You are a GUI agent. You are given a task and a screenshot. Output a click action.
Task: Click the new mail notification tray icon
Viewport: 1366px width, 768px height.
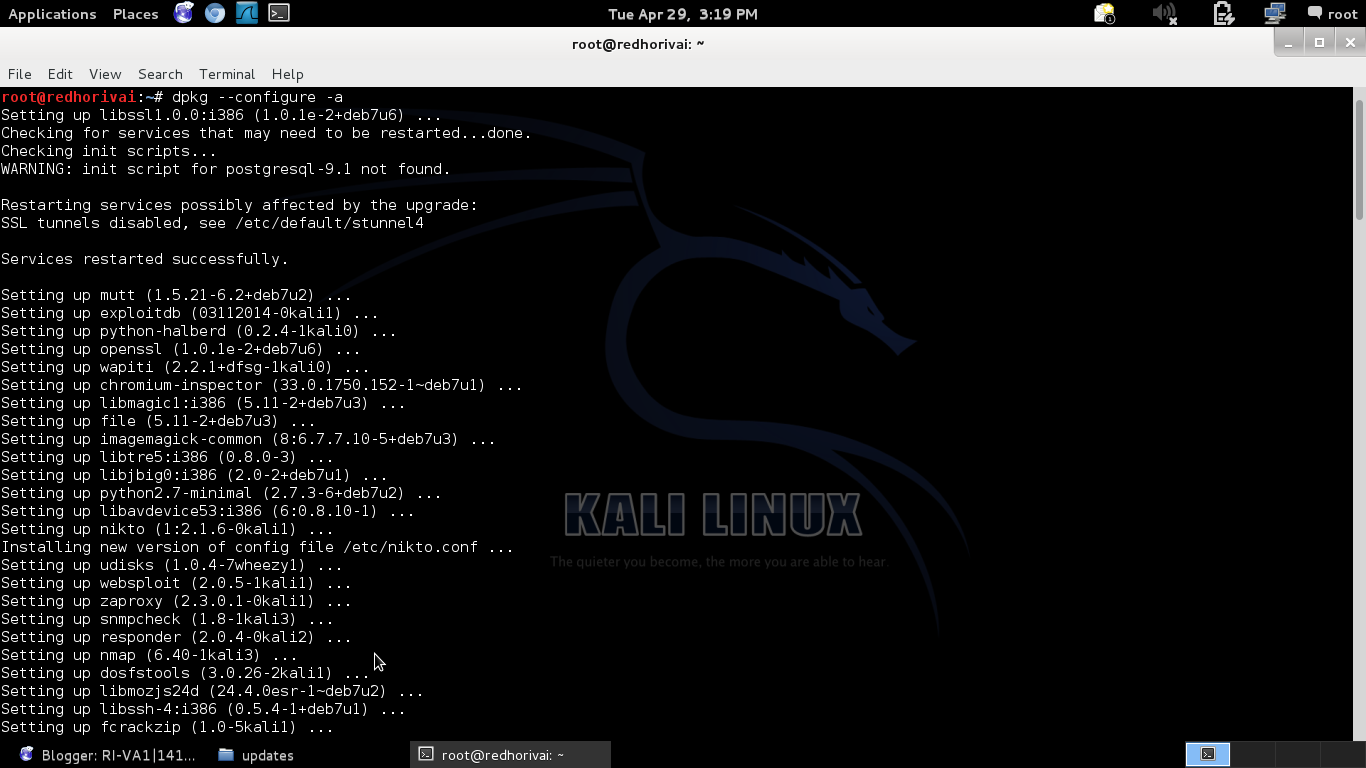1103,13
